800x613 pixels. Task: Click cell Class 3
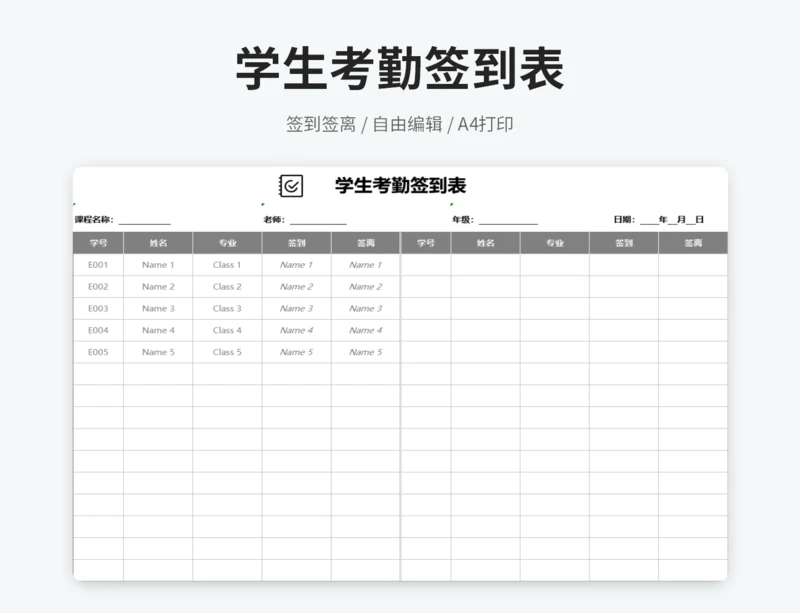point(227,308)
